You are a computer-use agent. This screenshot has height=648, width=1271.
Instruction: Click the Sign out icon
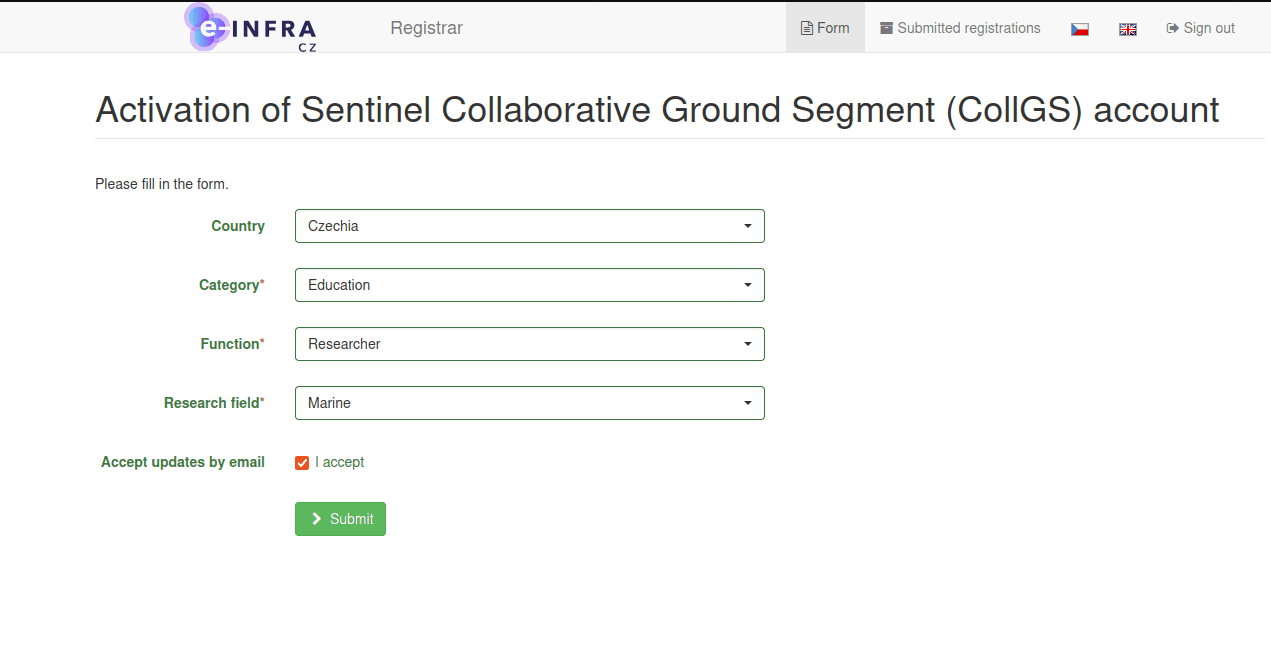click(1172, 28)
